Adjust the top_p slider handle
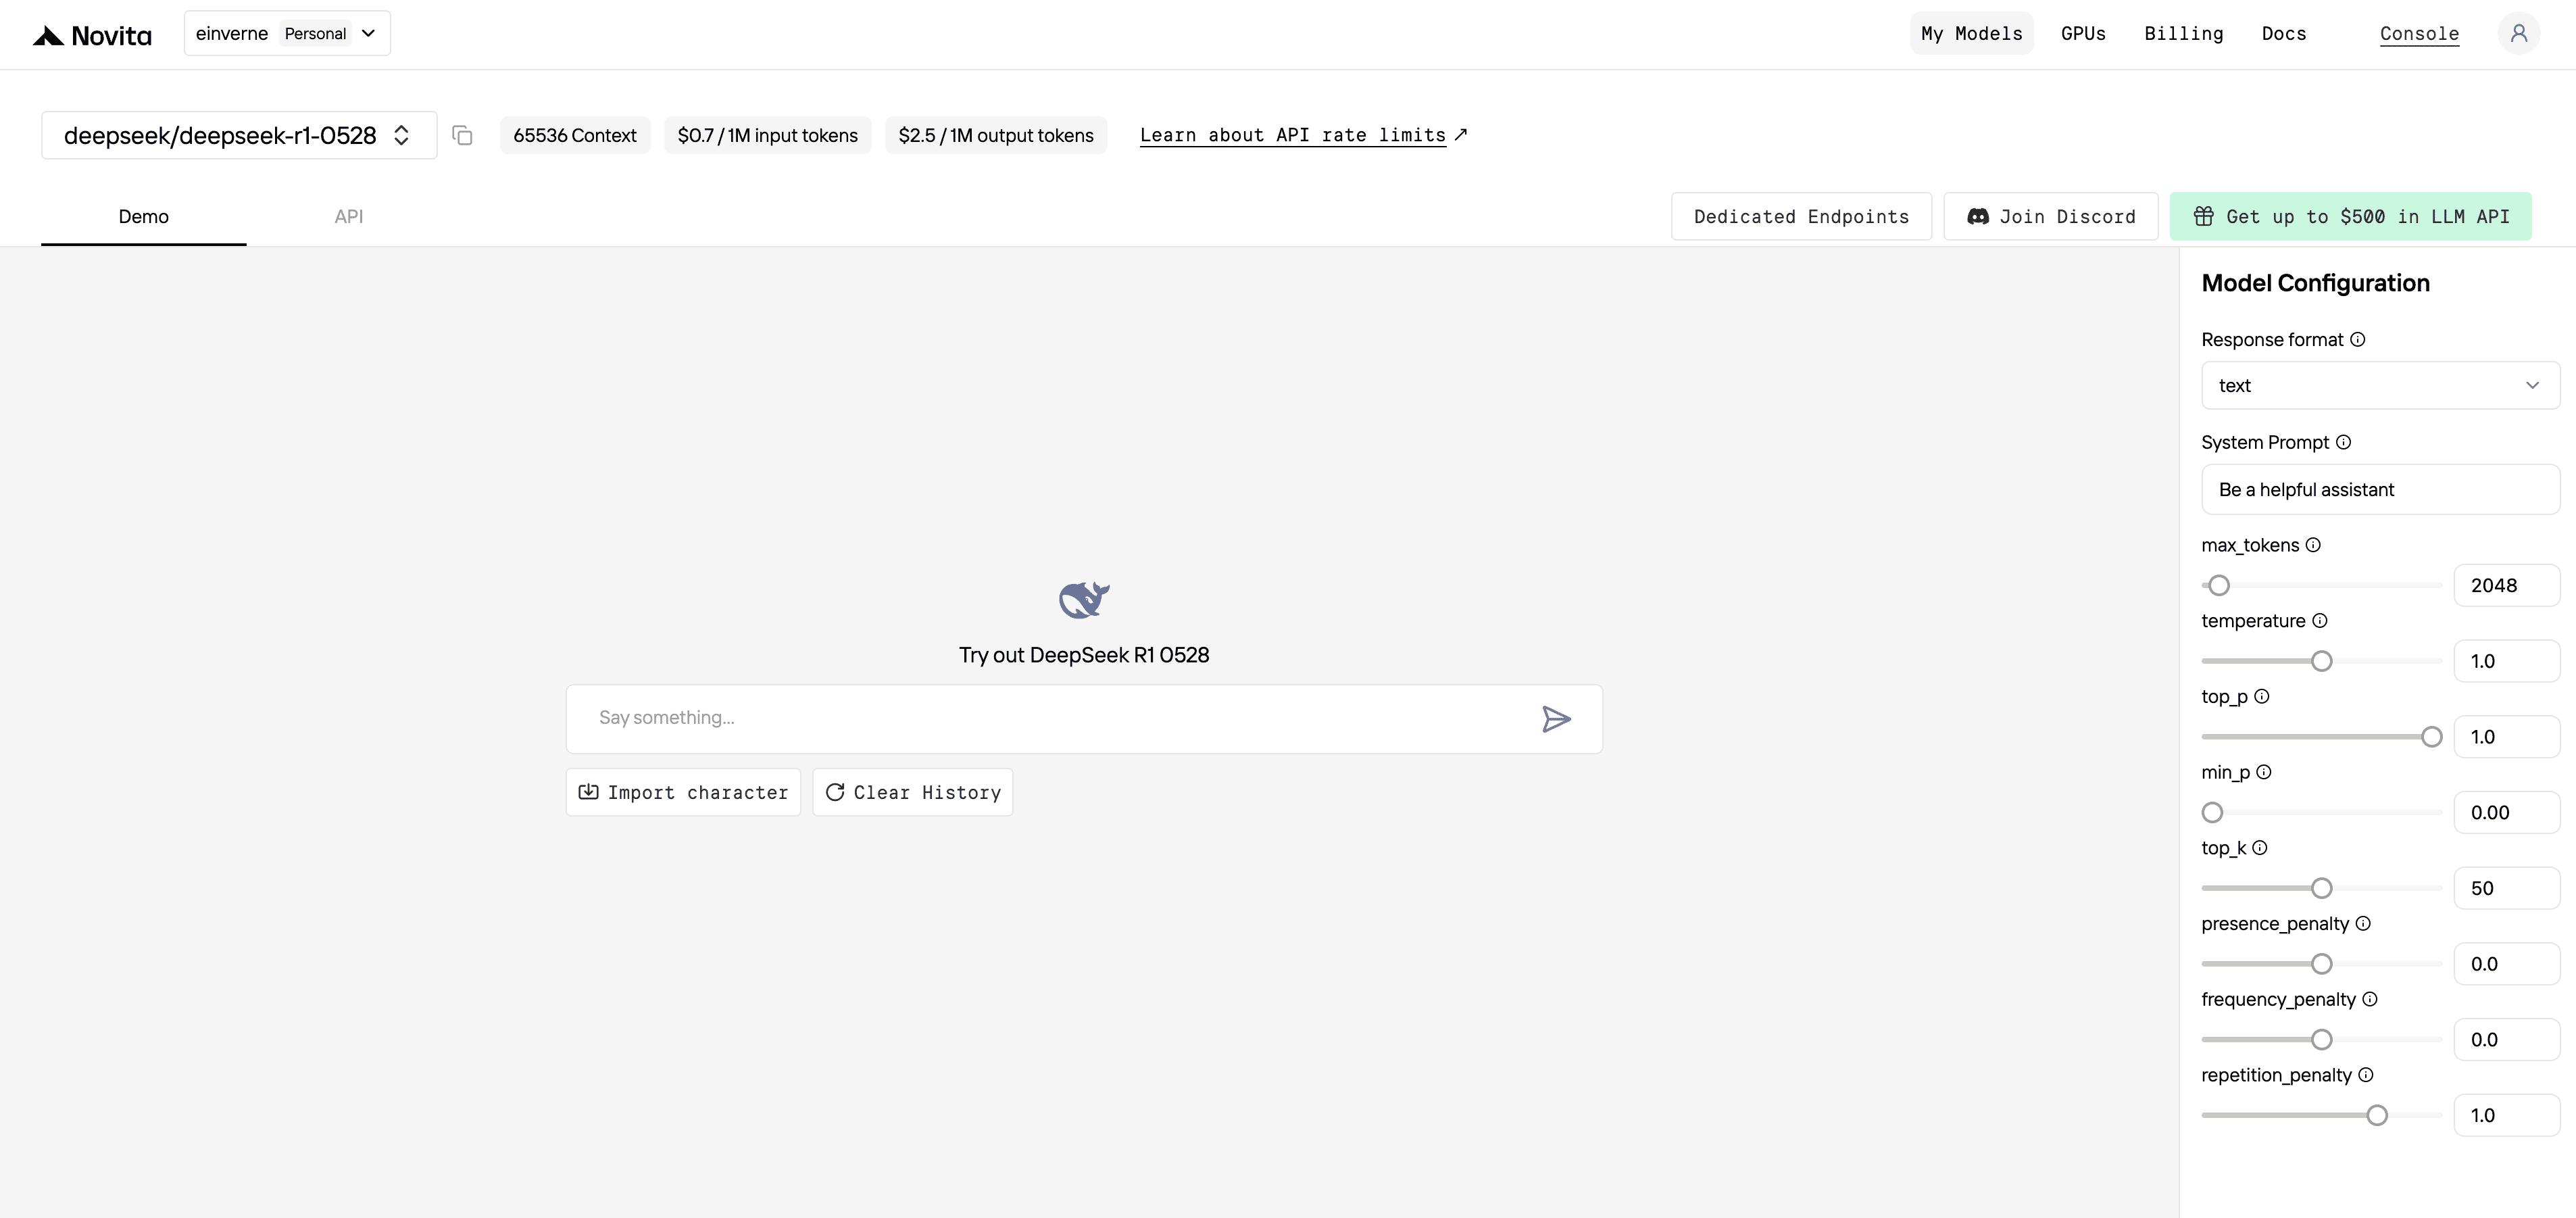Image resolution: width=2576 pixels, height=1218 pixels. coord(2432,738)
